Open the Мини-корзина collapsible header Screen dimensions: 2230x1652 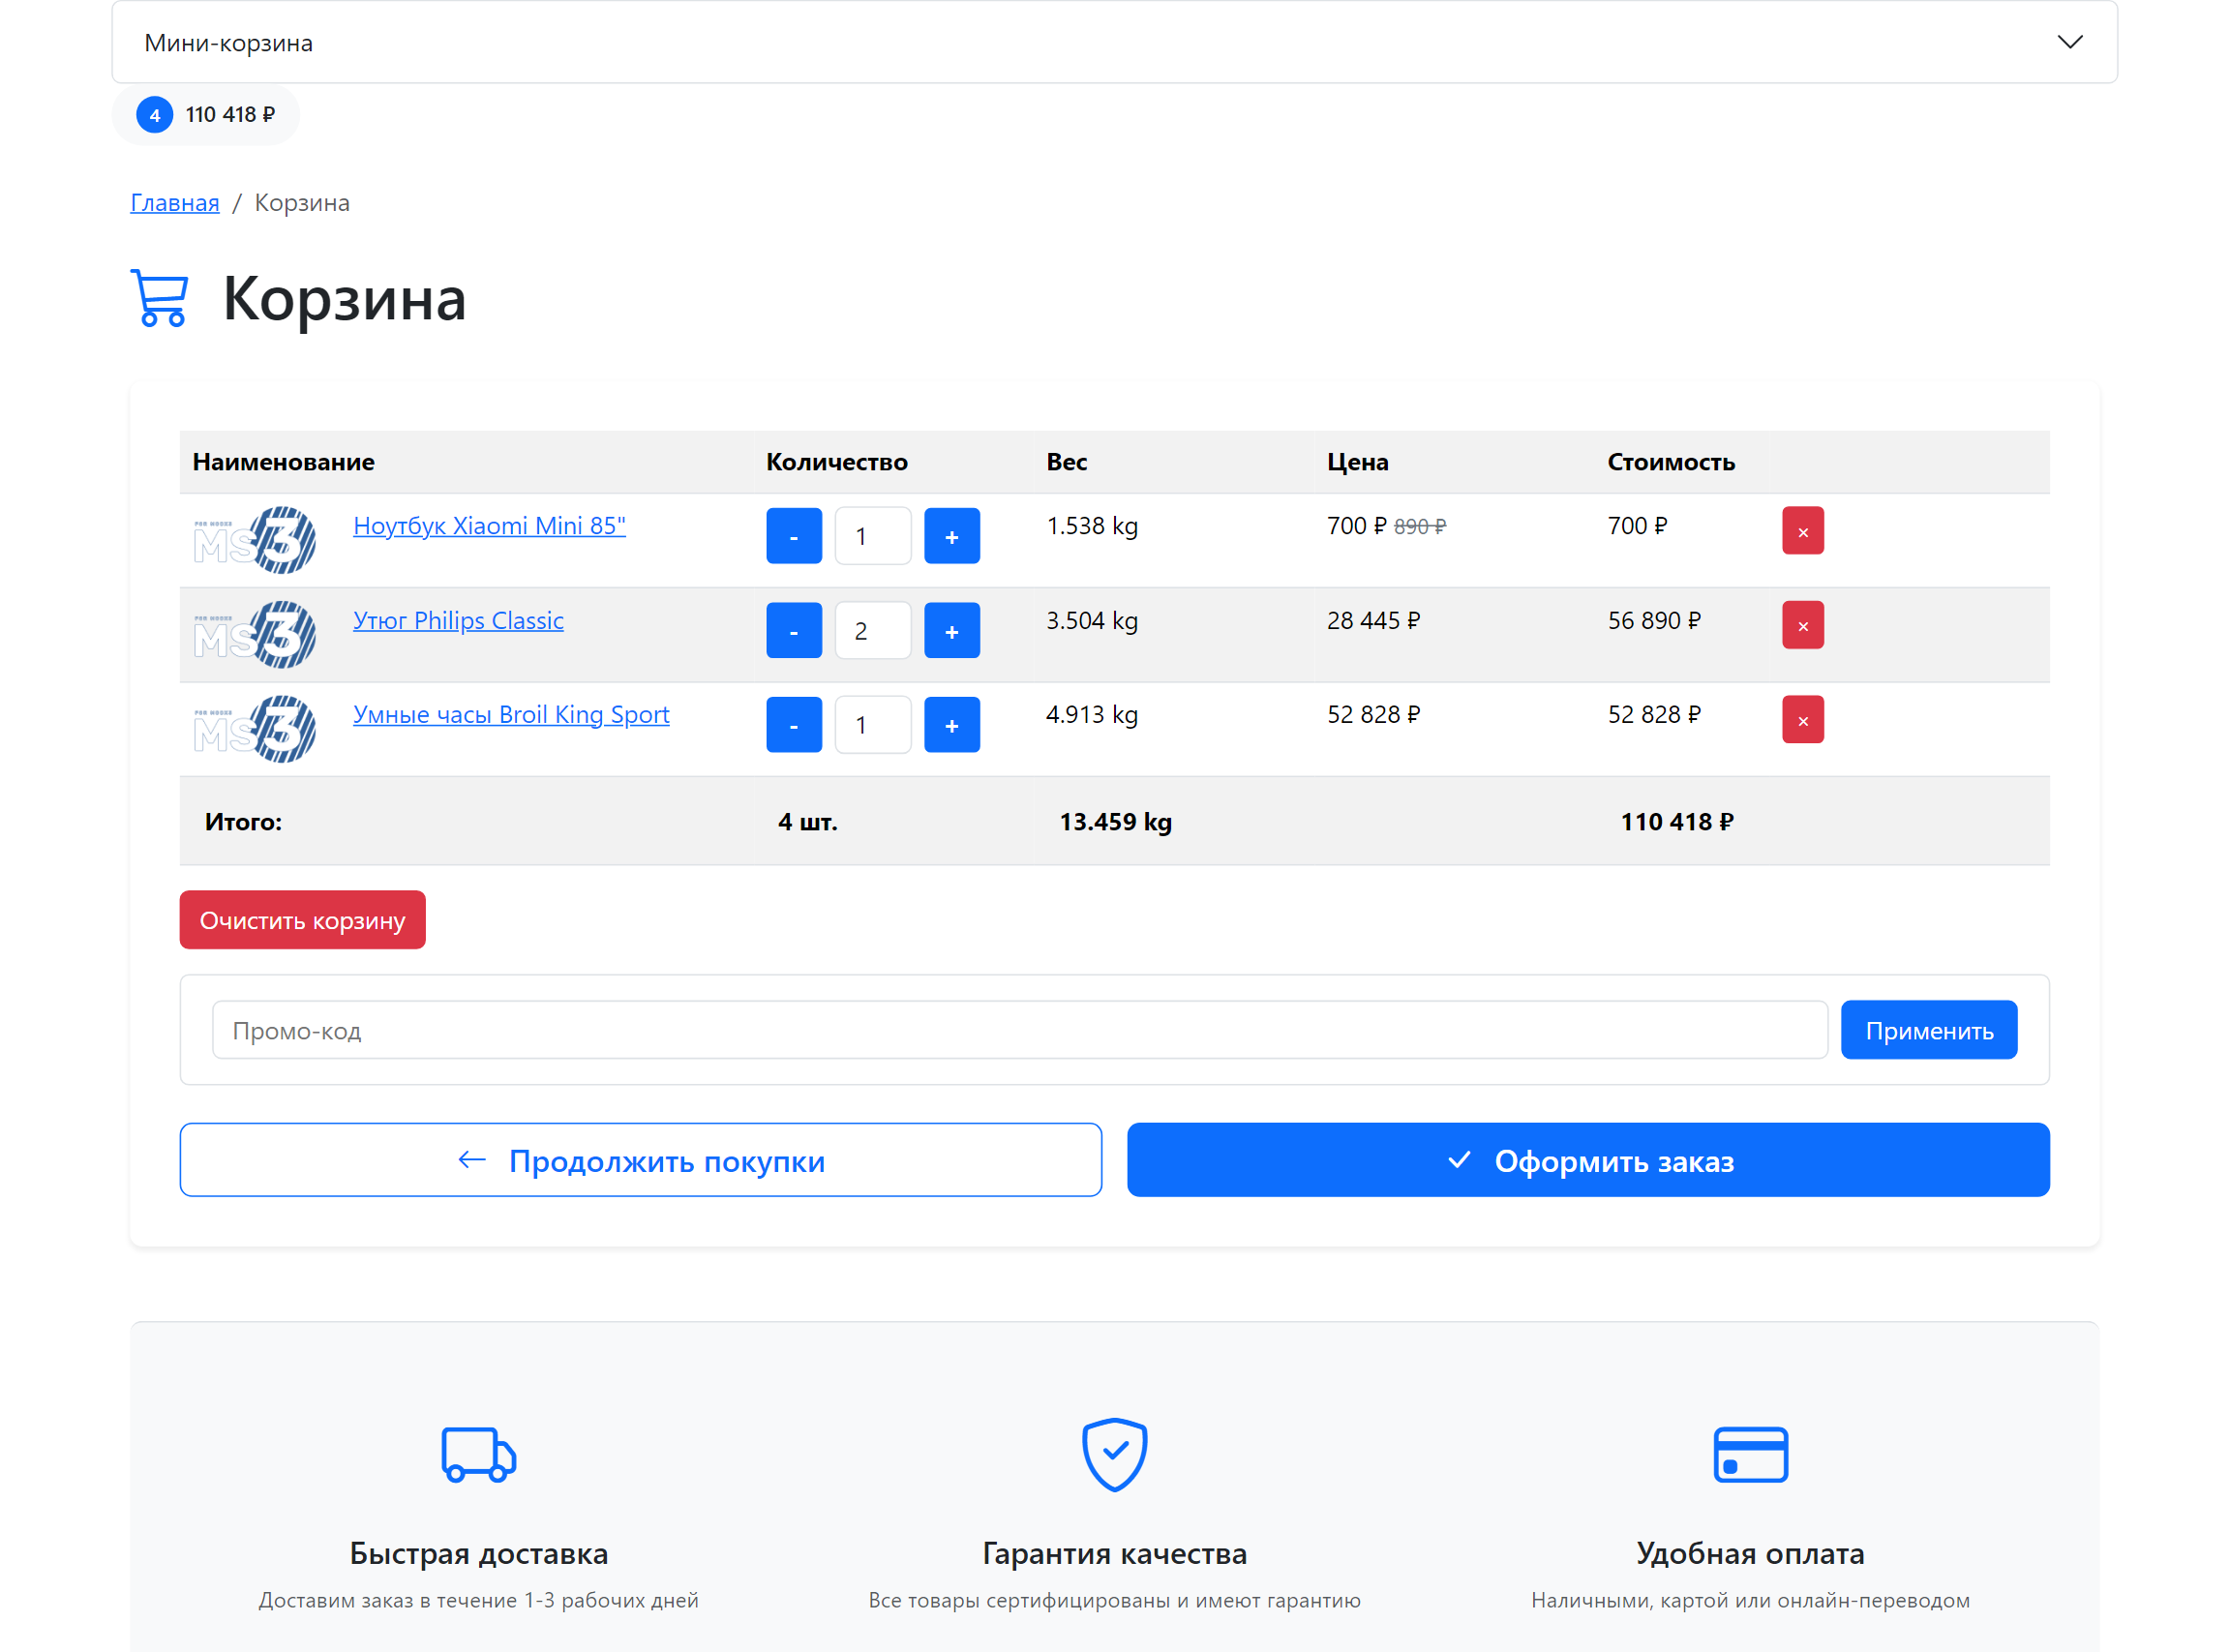pyautogui.click(x=1114, y=42)
